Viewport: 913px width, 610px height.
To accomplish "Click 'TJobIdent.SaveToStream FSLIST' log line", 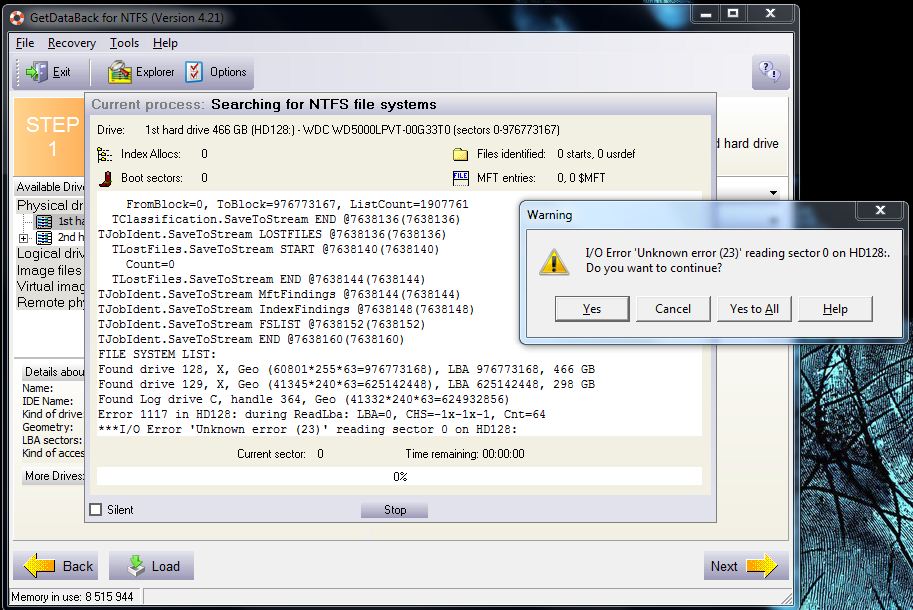I will (x=261, y=324).
